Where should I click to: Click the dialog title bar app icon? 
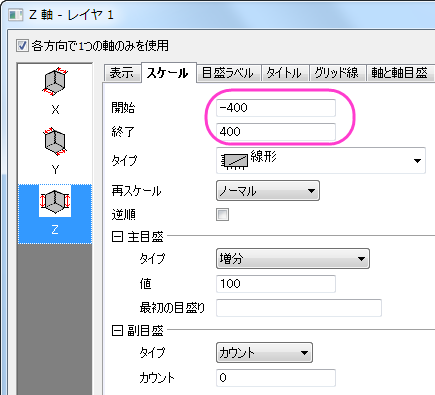coord(15,15)
